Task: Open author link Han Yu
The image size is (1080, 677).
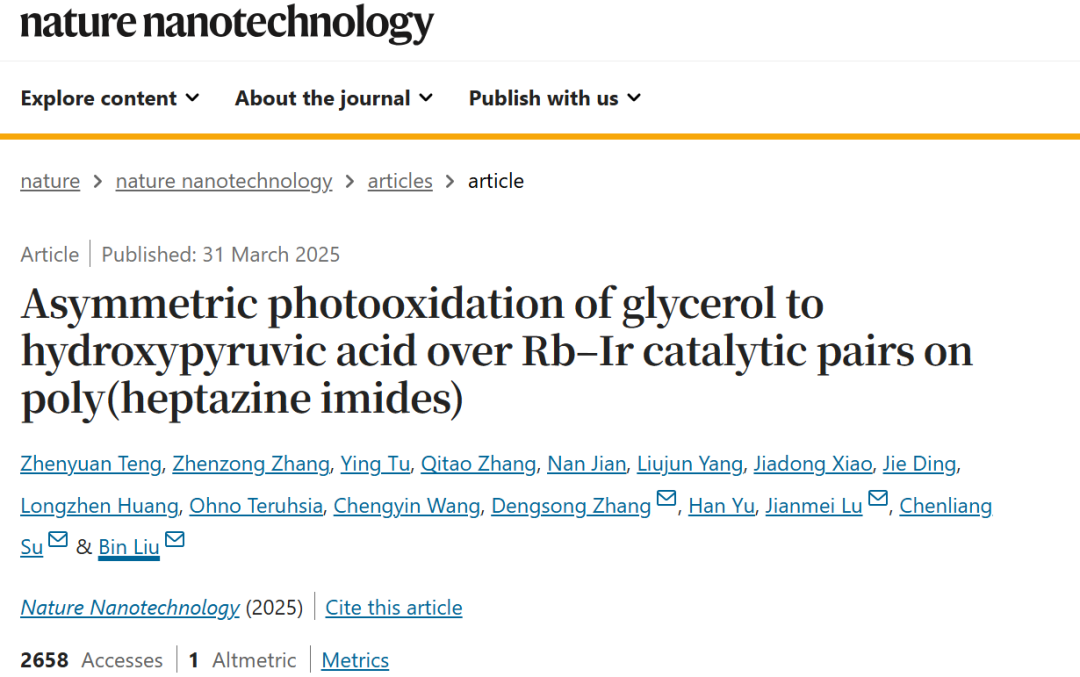Action: [722, 506]
